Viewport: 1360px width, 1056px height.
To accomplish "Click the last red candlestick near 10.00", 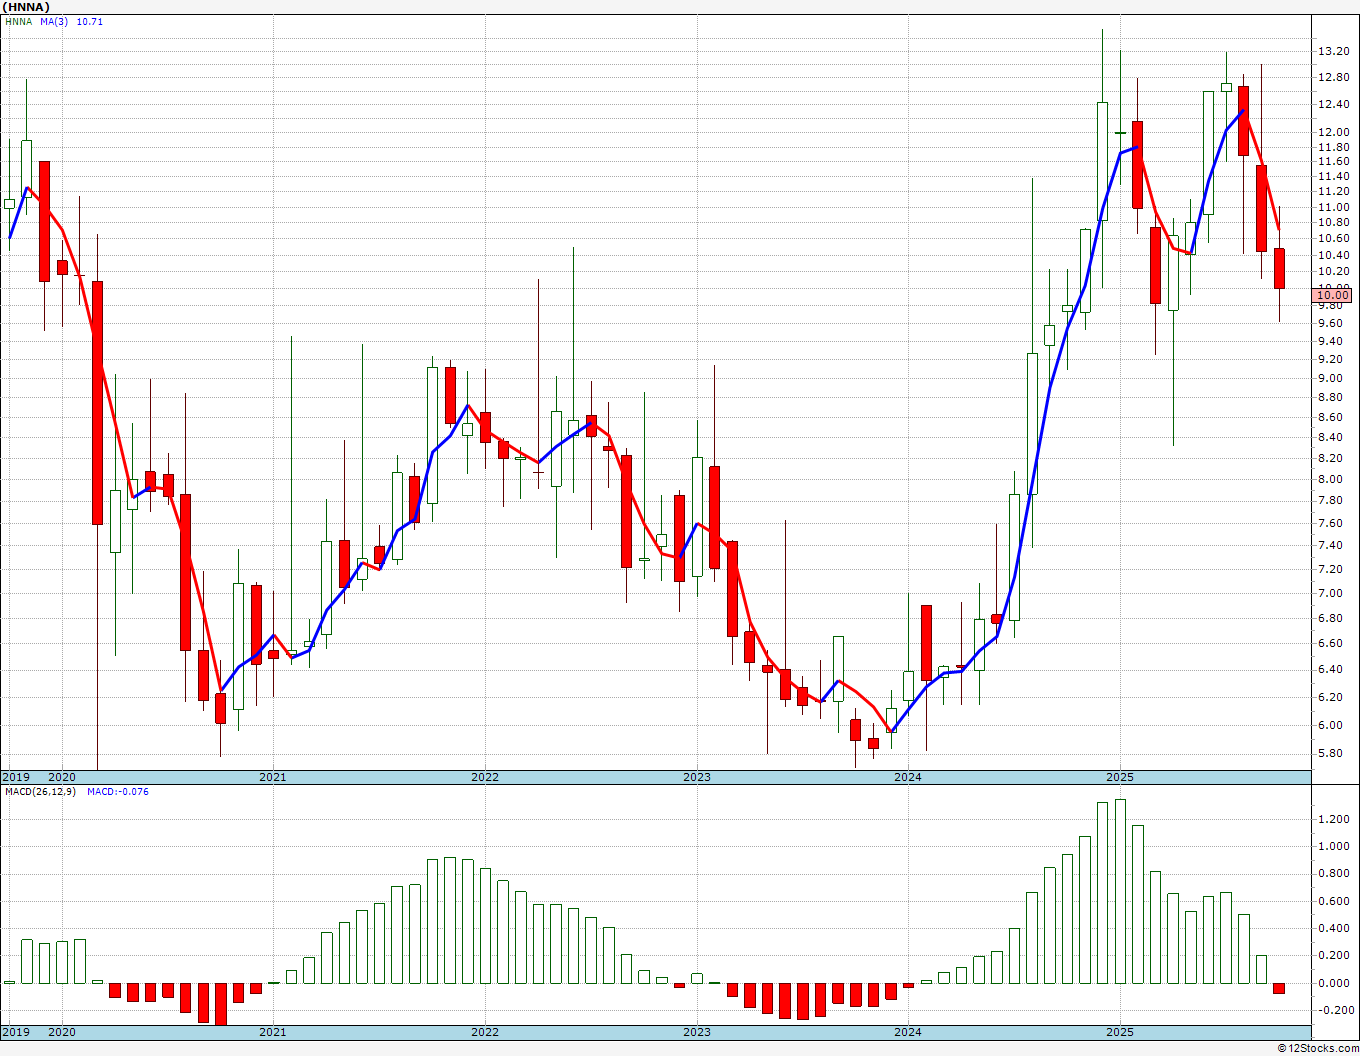I will [1279, 268].
